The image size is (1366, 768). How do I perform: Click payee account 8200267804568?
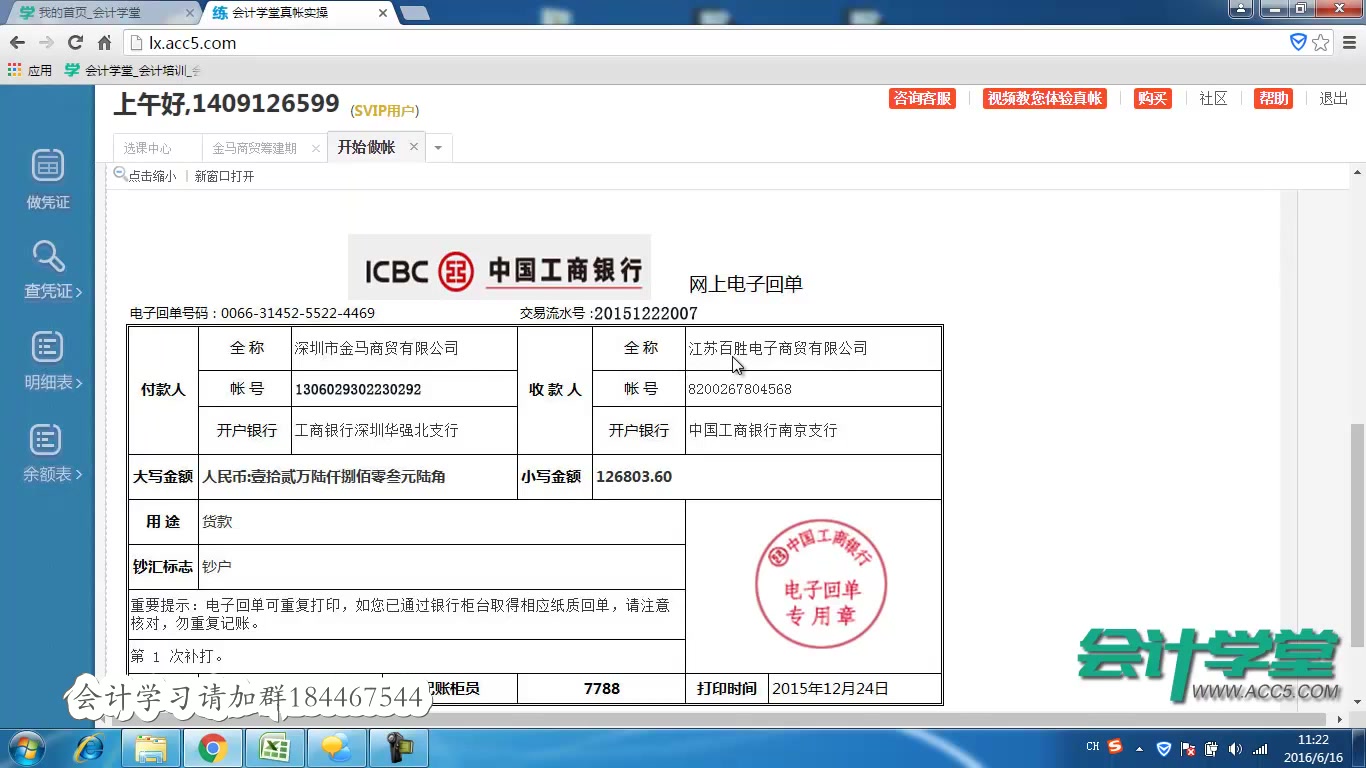pos(740,389)
